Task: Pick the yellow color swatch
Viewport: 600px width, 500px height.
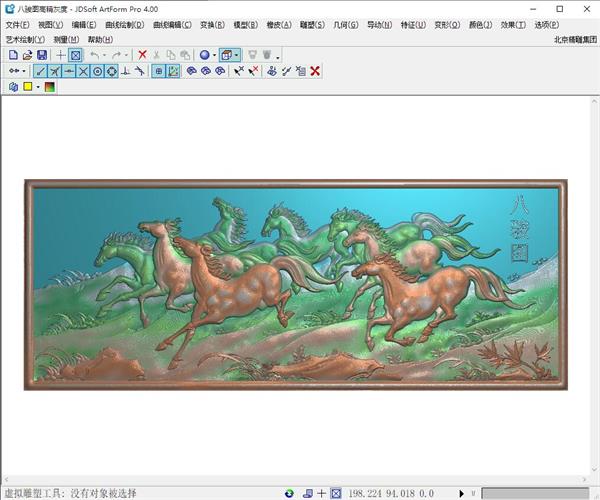Action: tap(28, 86)
